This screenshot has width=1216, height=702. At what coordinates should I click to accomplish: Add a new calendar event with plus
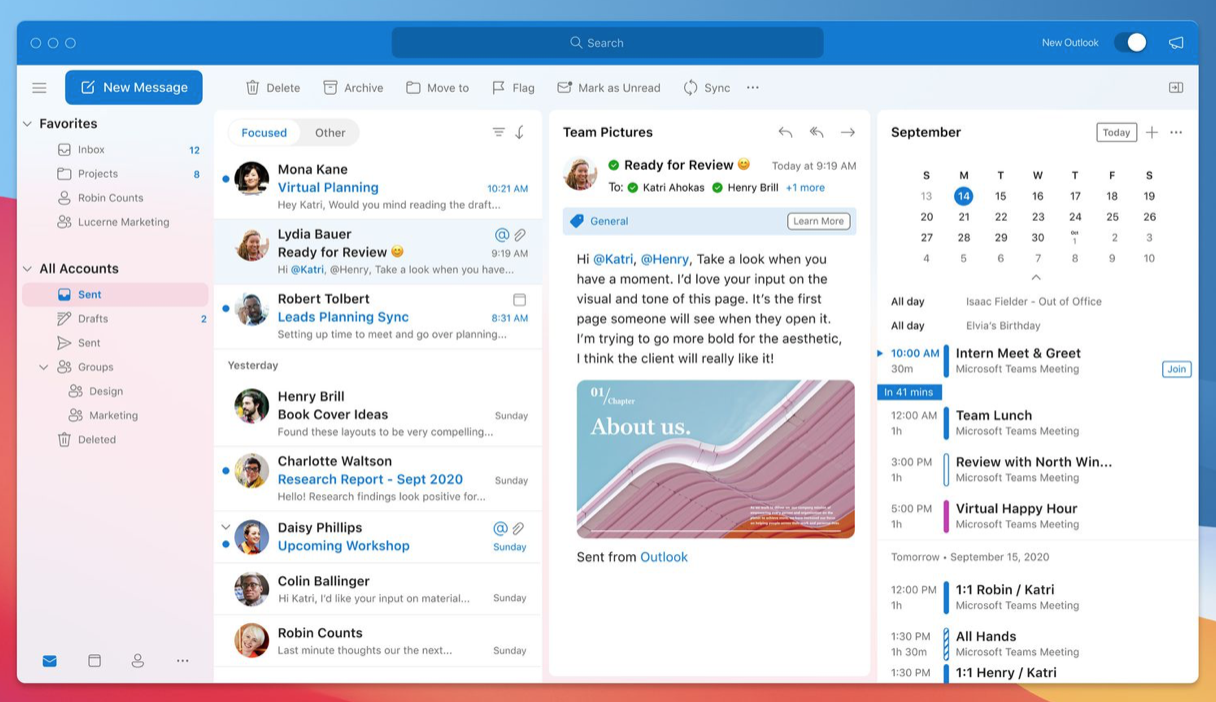(1152, 132)
